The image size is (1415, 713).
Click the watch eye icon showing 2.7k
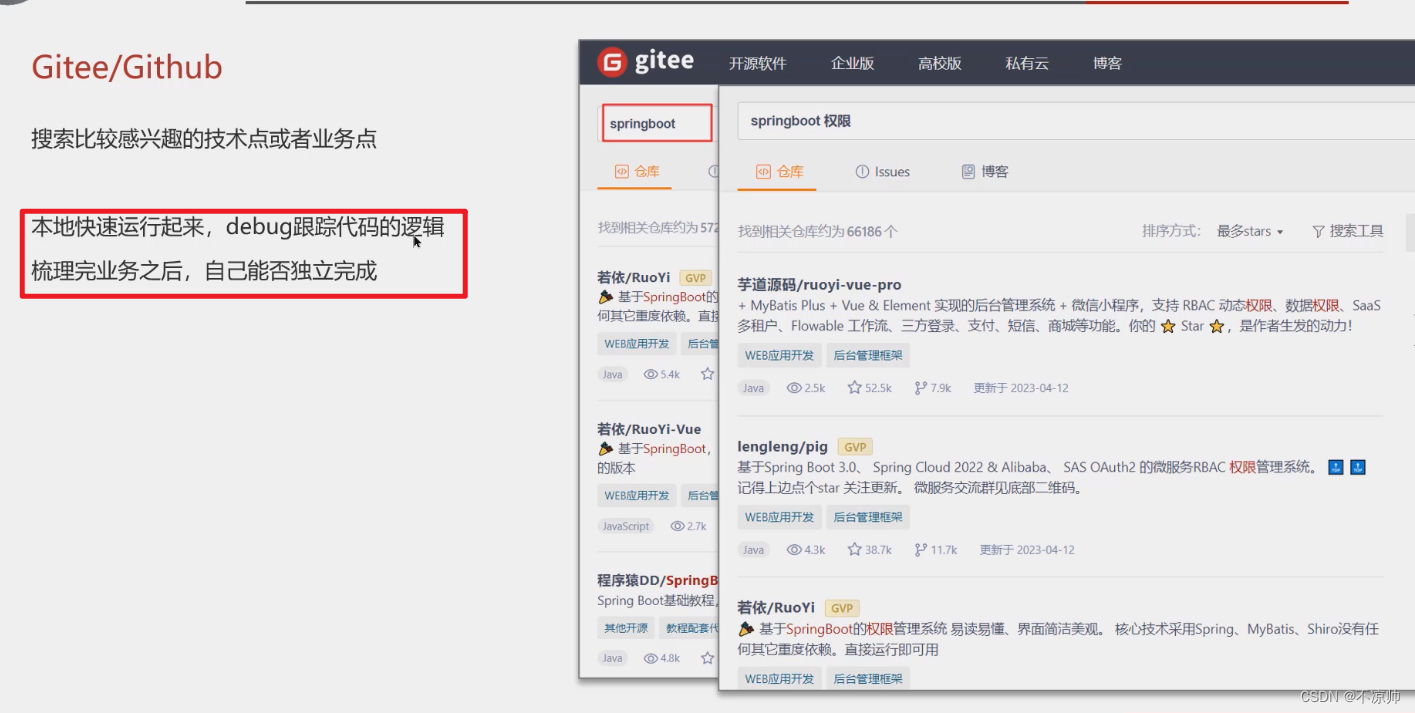677,526
